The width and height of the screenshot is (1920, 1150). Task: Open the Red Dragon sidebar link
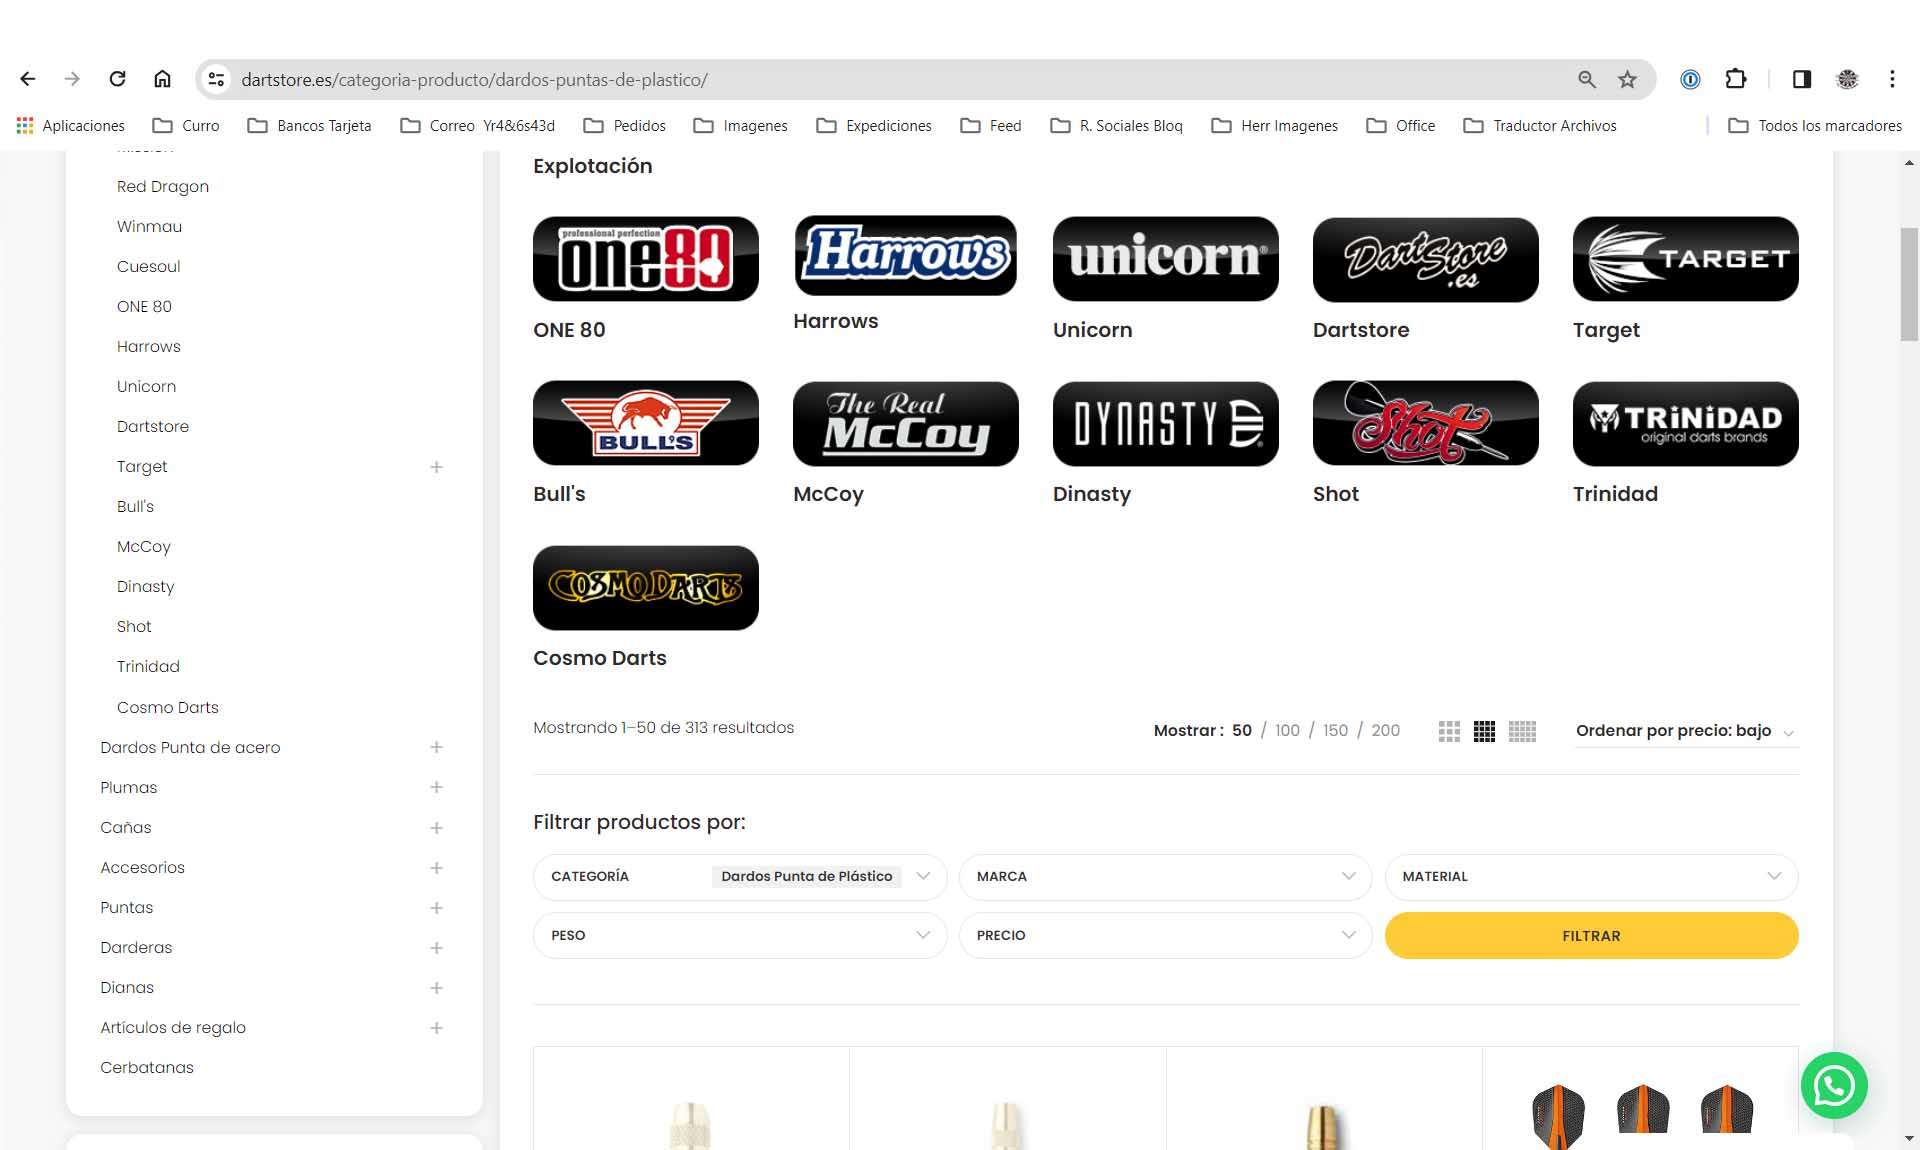[163, 187]
